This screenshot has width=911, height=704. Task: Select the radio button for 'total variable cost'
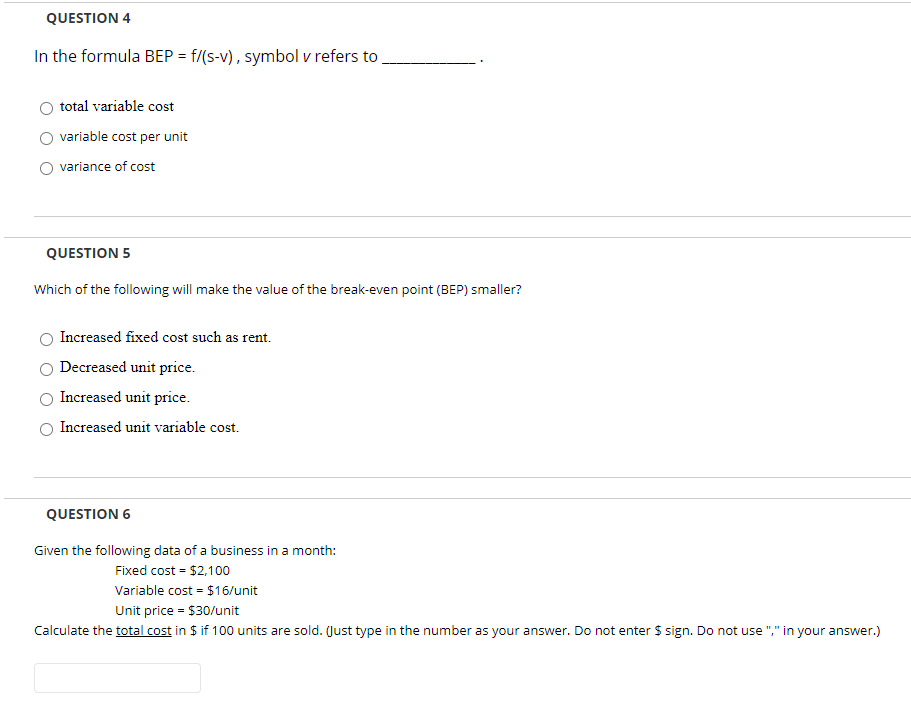(46, 107)
